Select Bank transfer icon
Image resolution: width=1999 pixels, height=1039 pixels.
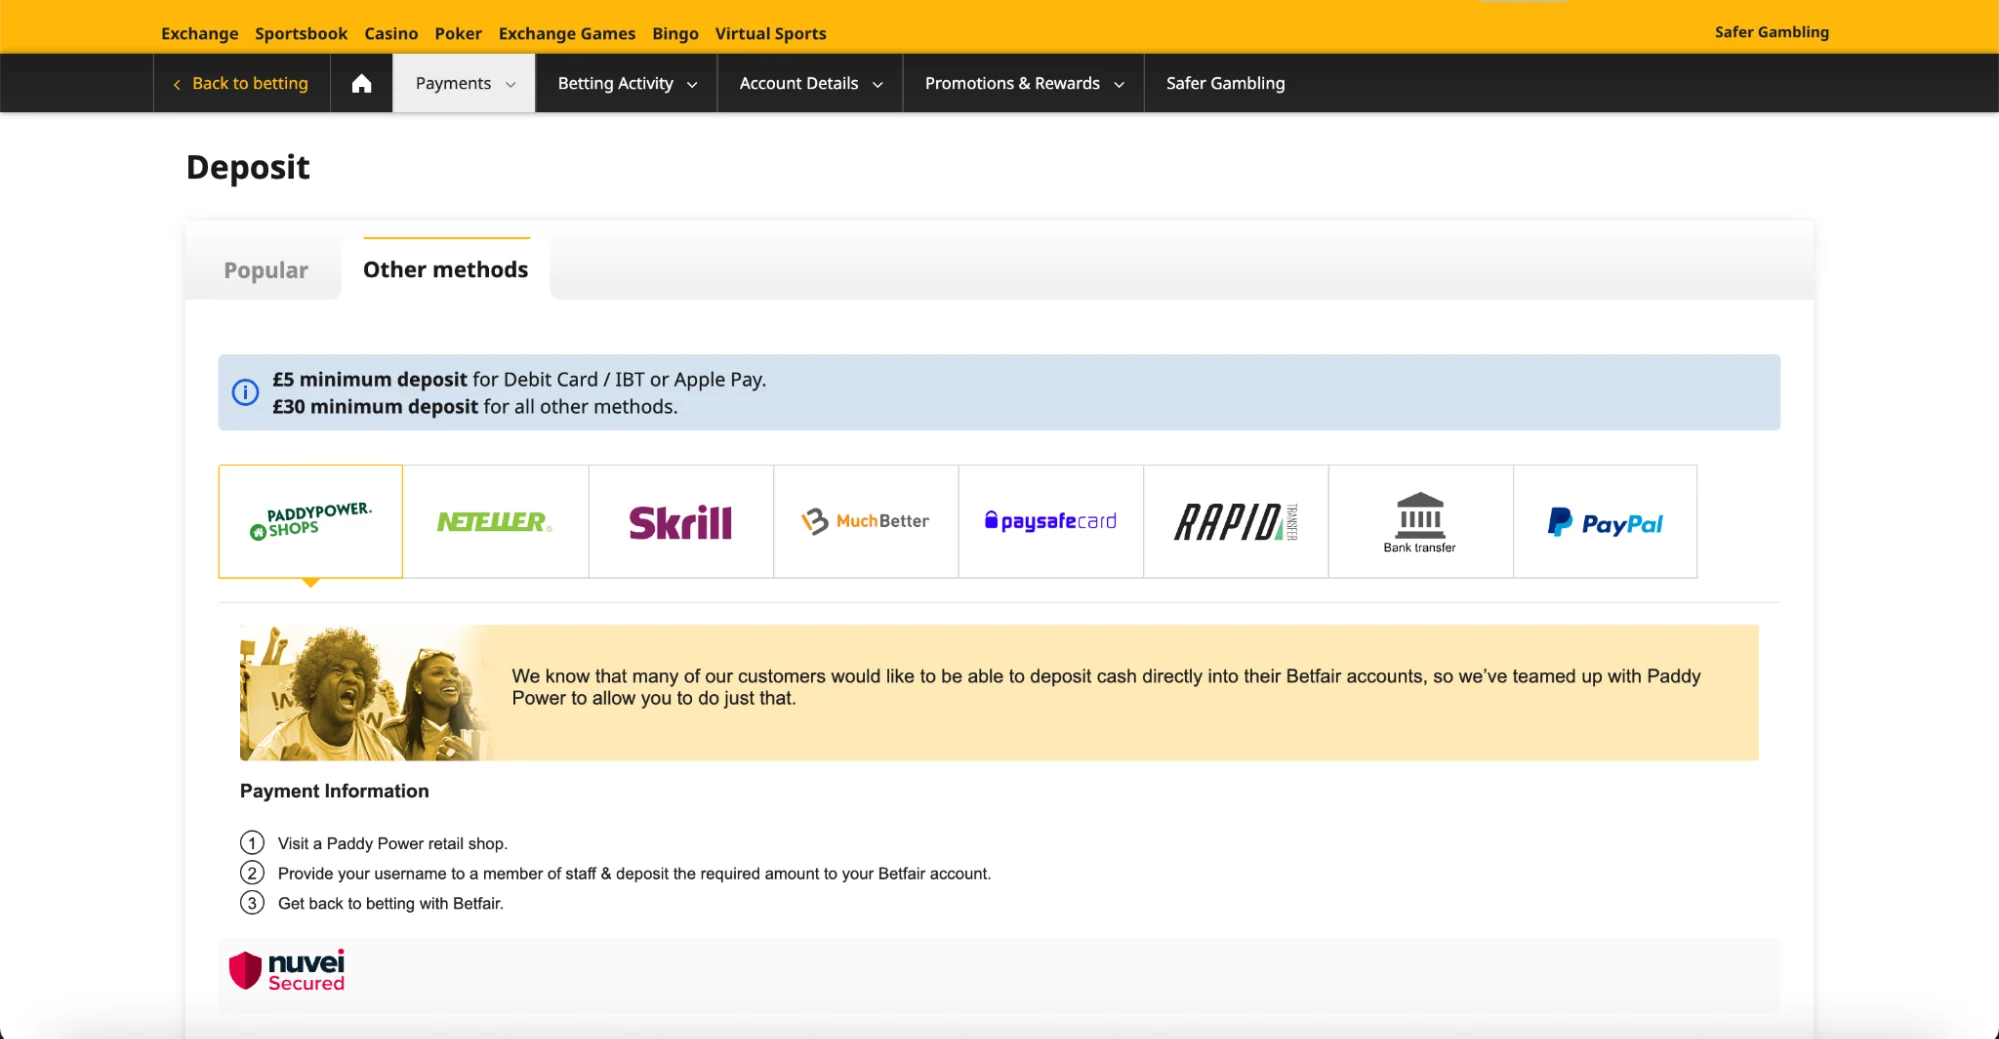click(x=1420, y=521)
